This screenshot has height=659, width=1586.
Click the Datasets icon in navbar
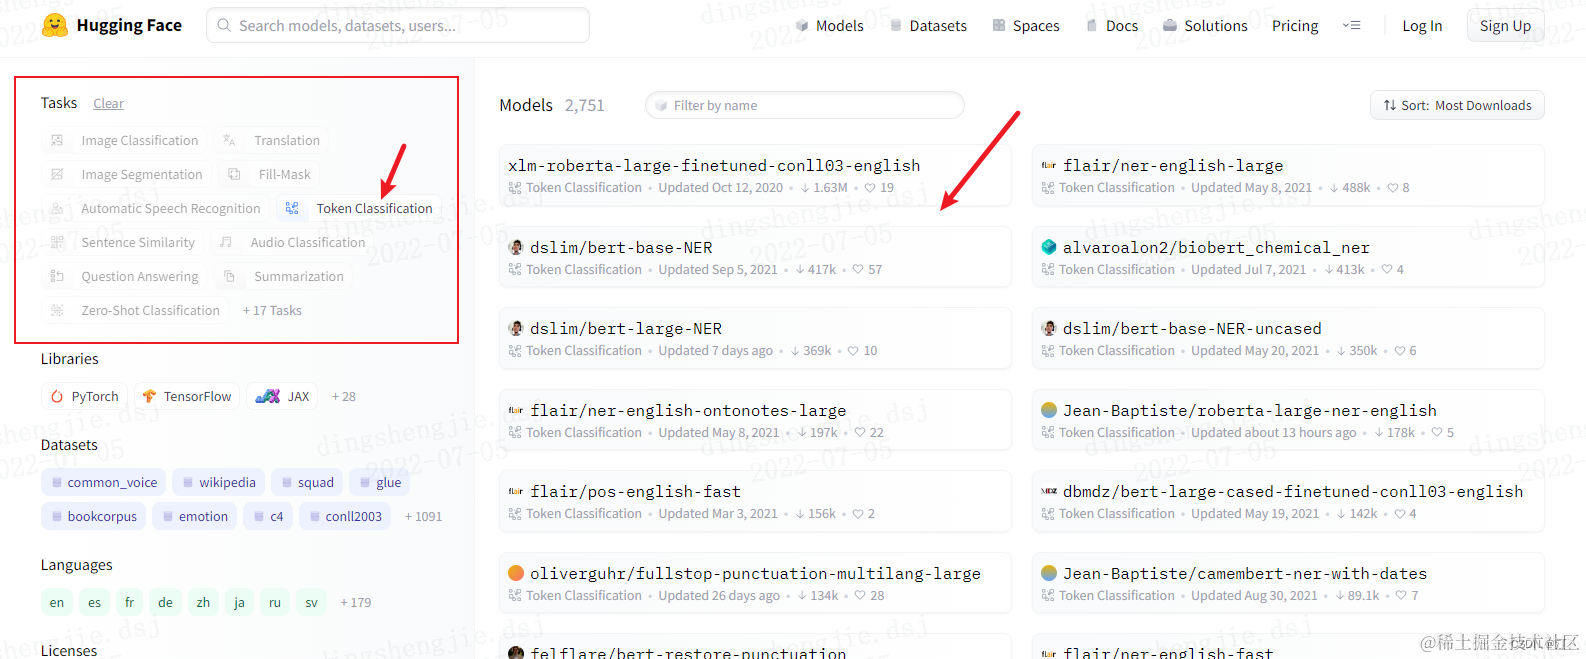tap(896, 25)
